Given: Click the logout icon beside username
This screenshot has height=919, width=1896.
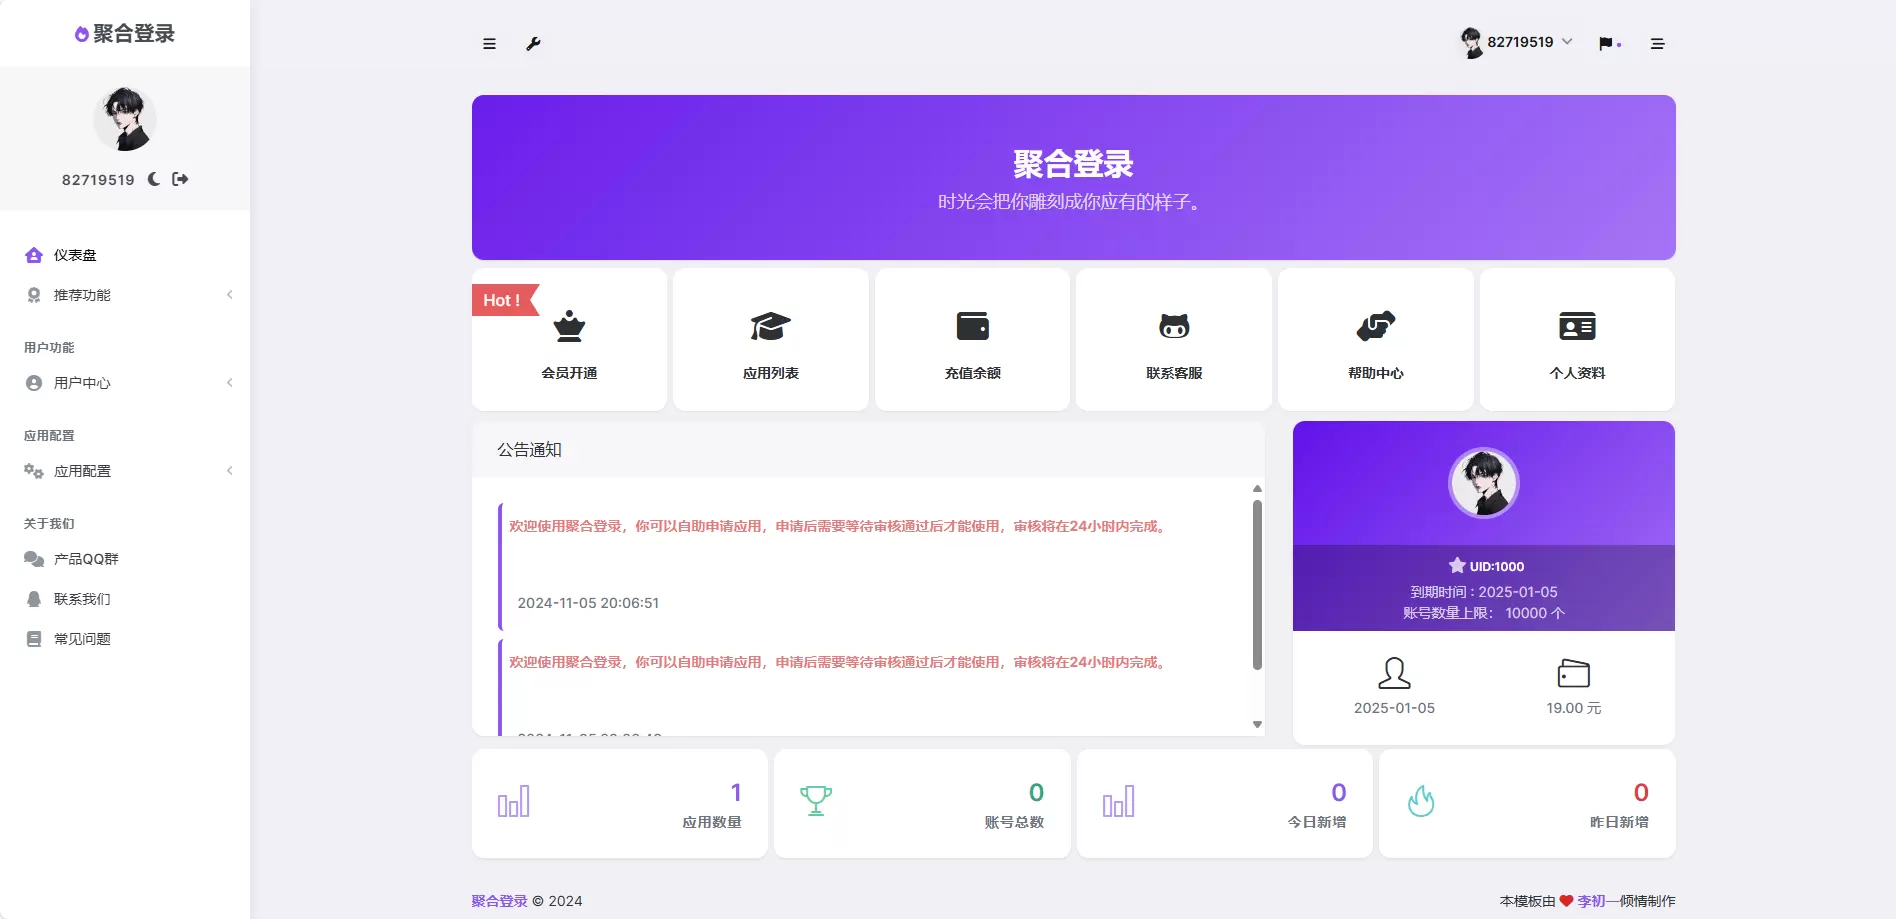Looking at the screenshot, I should [x=180, y=179].
